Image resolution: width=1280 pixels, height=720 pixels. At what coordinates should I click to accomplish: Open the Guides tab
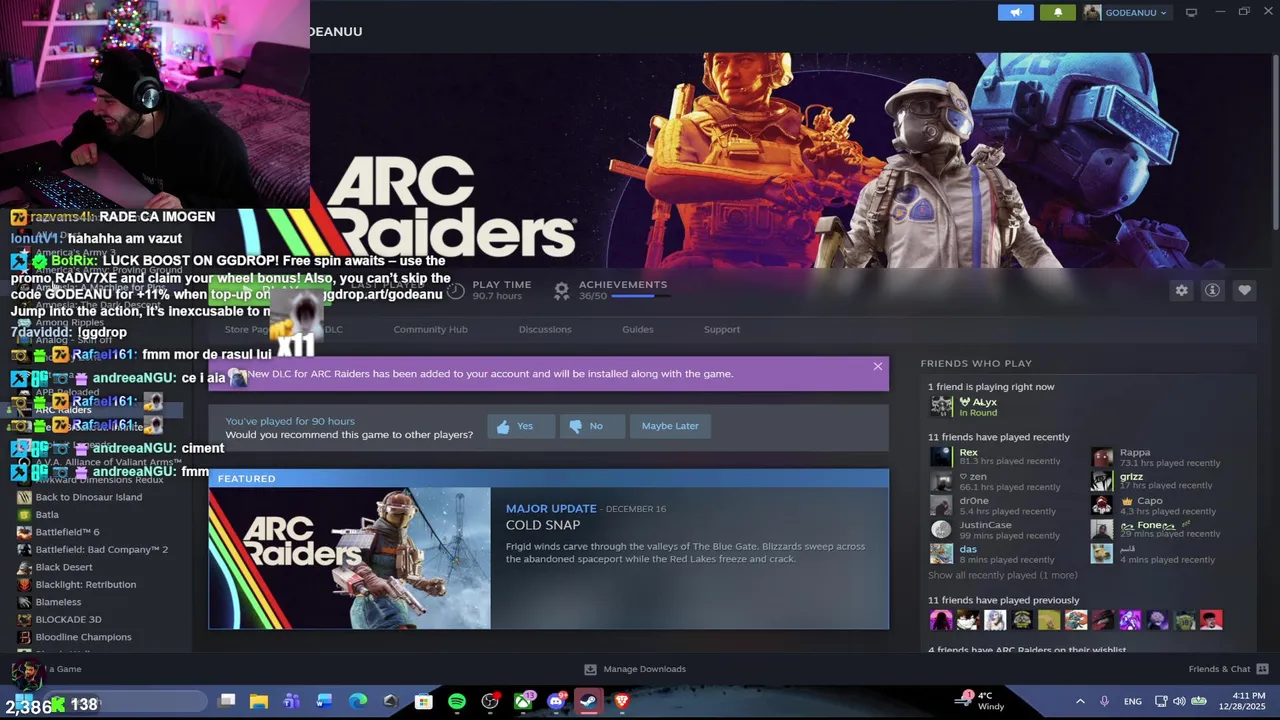click(x=638, y=329)
